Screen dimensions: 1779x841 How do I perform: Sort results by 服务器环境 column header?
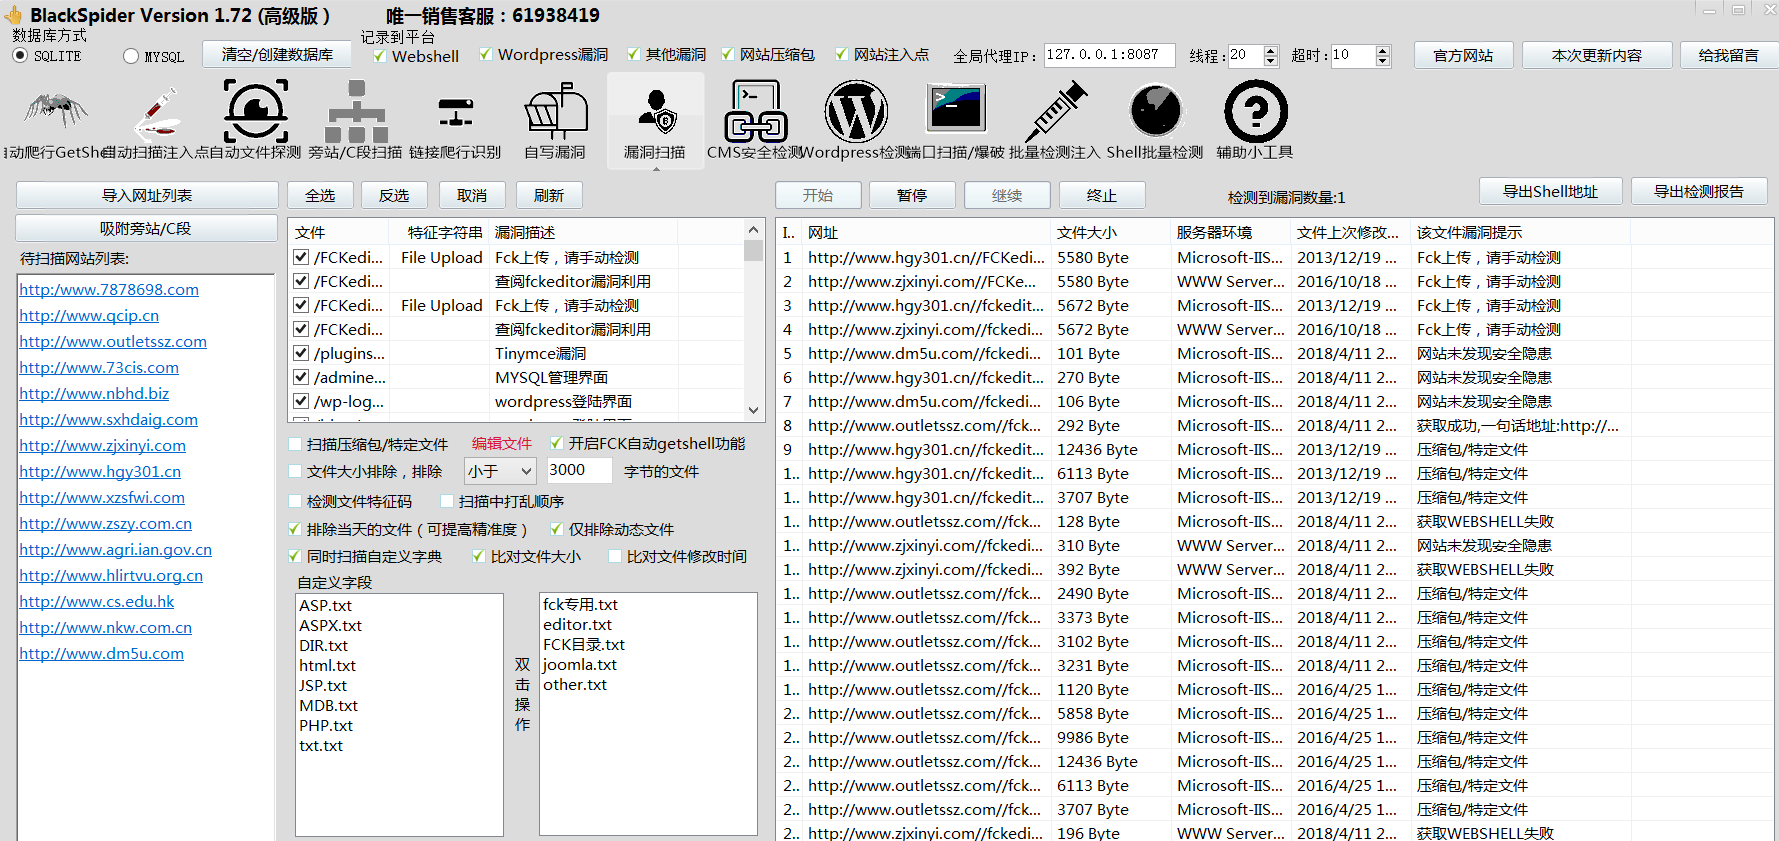pyautogui.click(x=1231, y=232)
